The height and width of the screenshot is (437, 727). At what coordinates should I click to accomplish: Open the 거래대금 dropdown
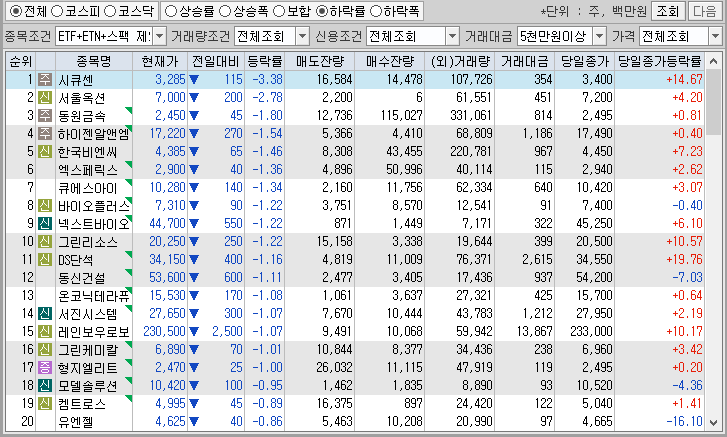point(599,36)
